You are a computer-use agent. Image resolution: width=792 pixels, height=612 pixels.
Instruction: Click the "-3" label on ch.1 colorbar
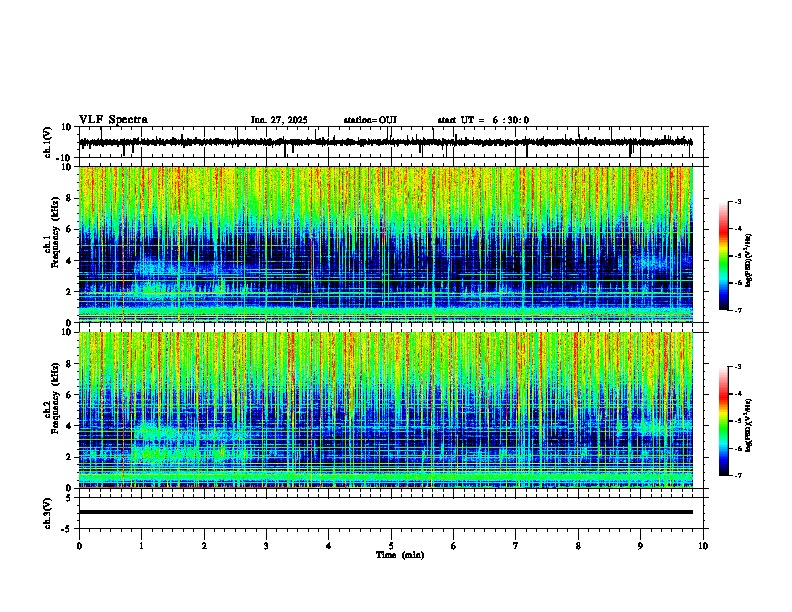pos(737,201)
